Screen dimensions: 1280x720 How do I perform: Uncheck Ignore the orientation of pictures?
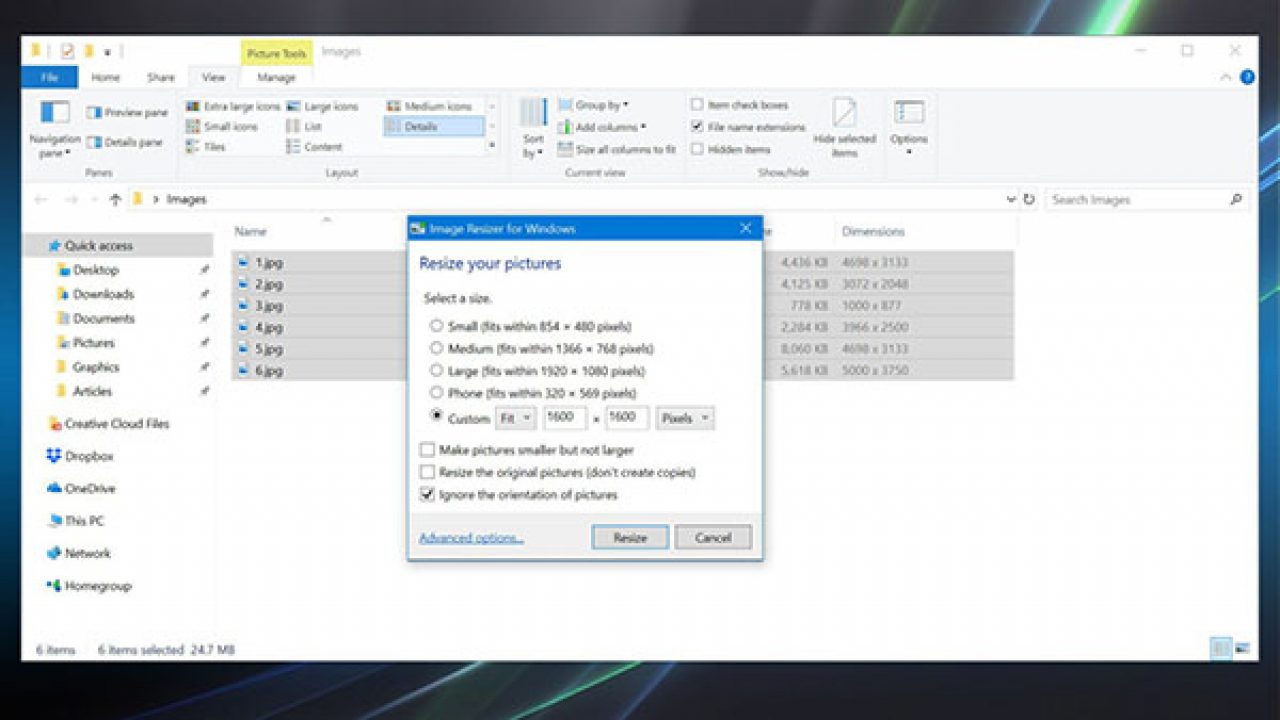pos(427,494)
